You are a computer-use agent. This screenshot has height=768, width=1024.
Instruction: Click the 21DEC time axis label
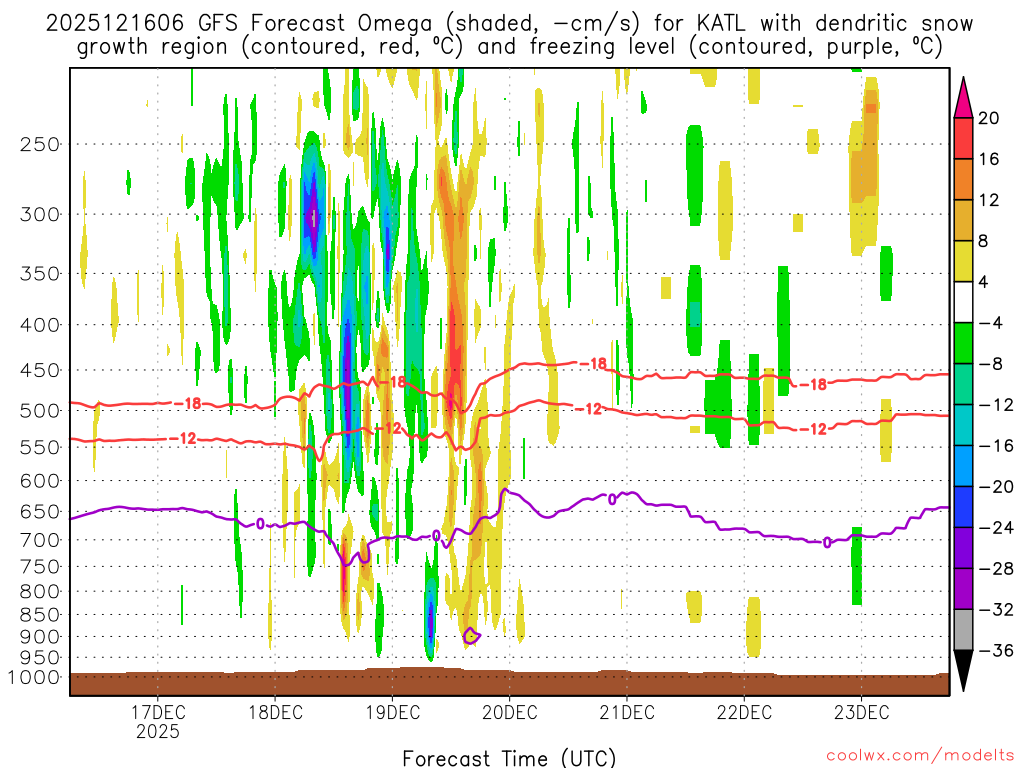[x=627, y=712]
